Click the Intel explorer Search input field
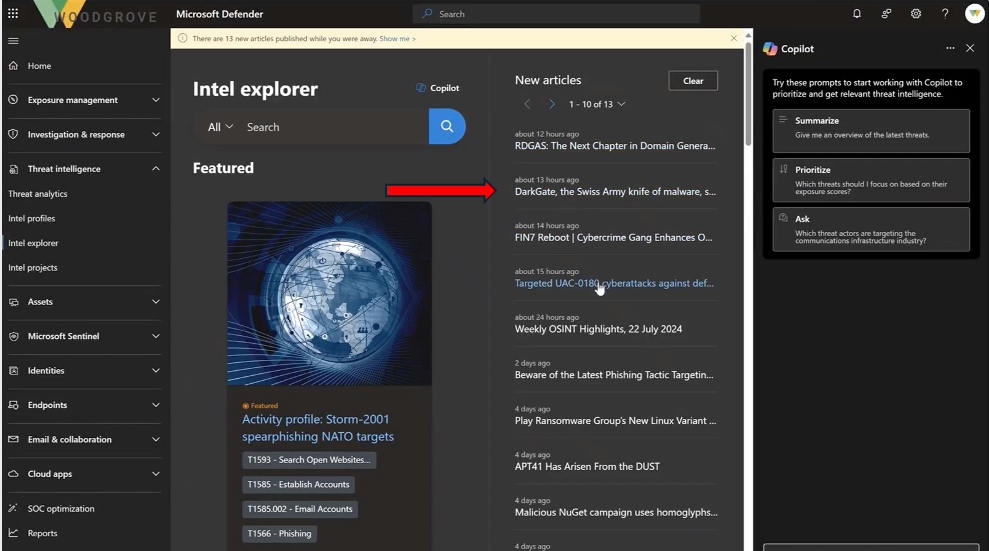 pyautogui.click(x=334, y=127)
